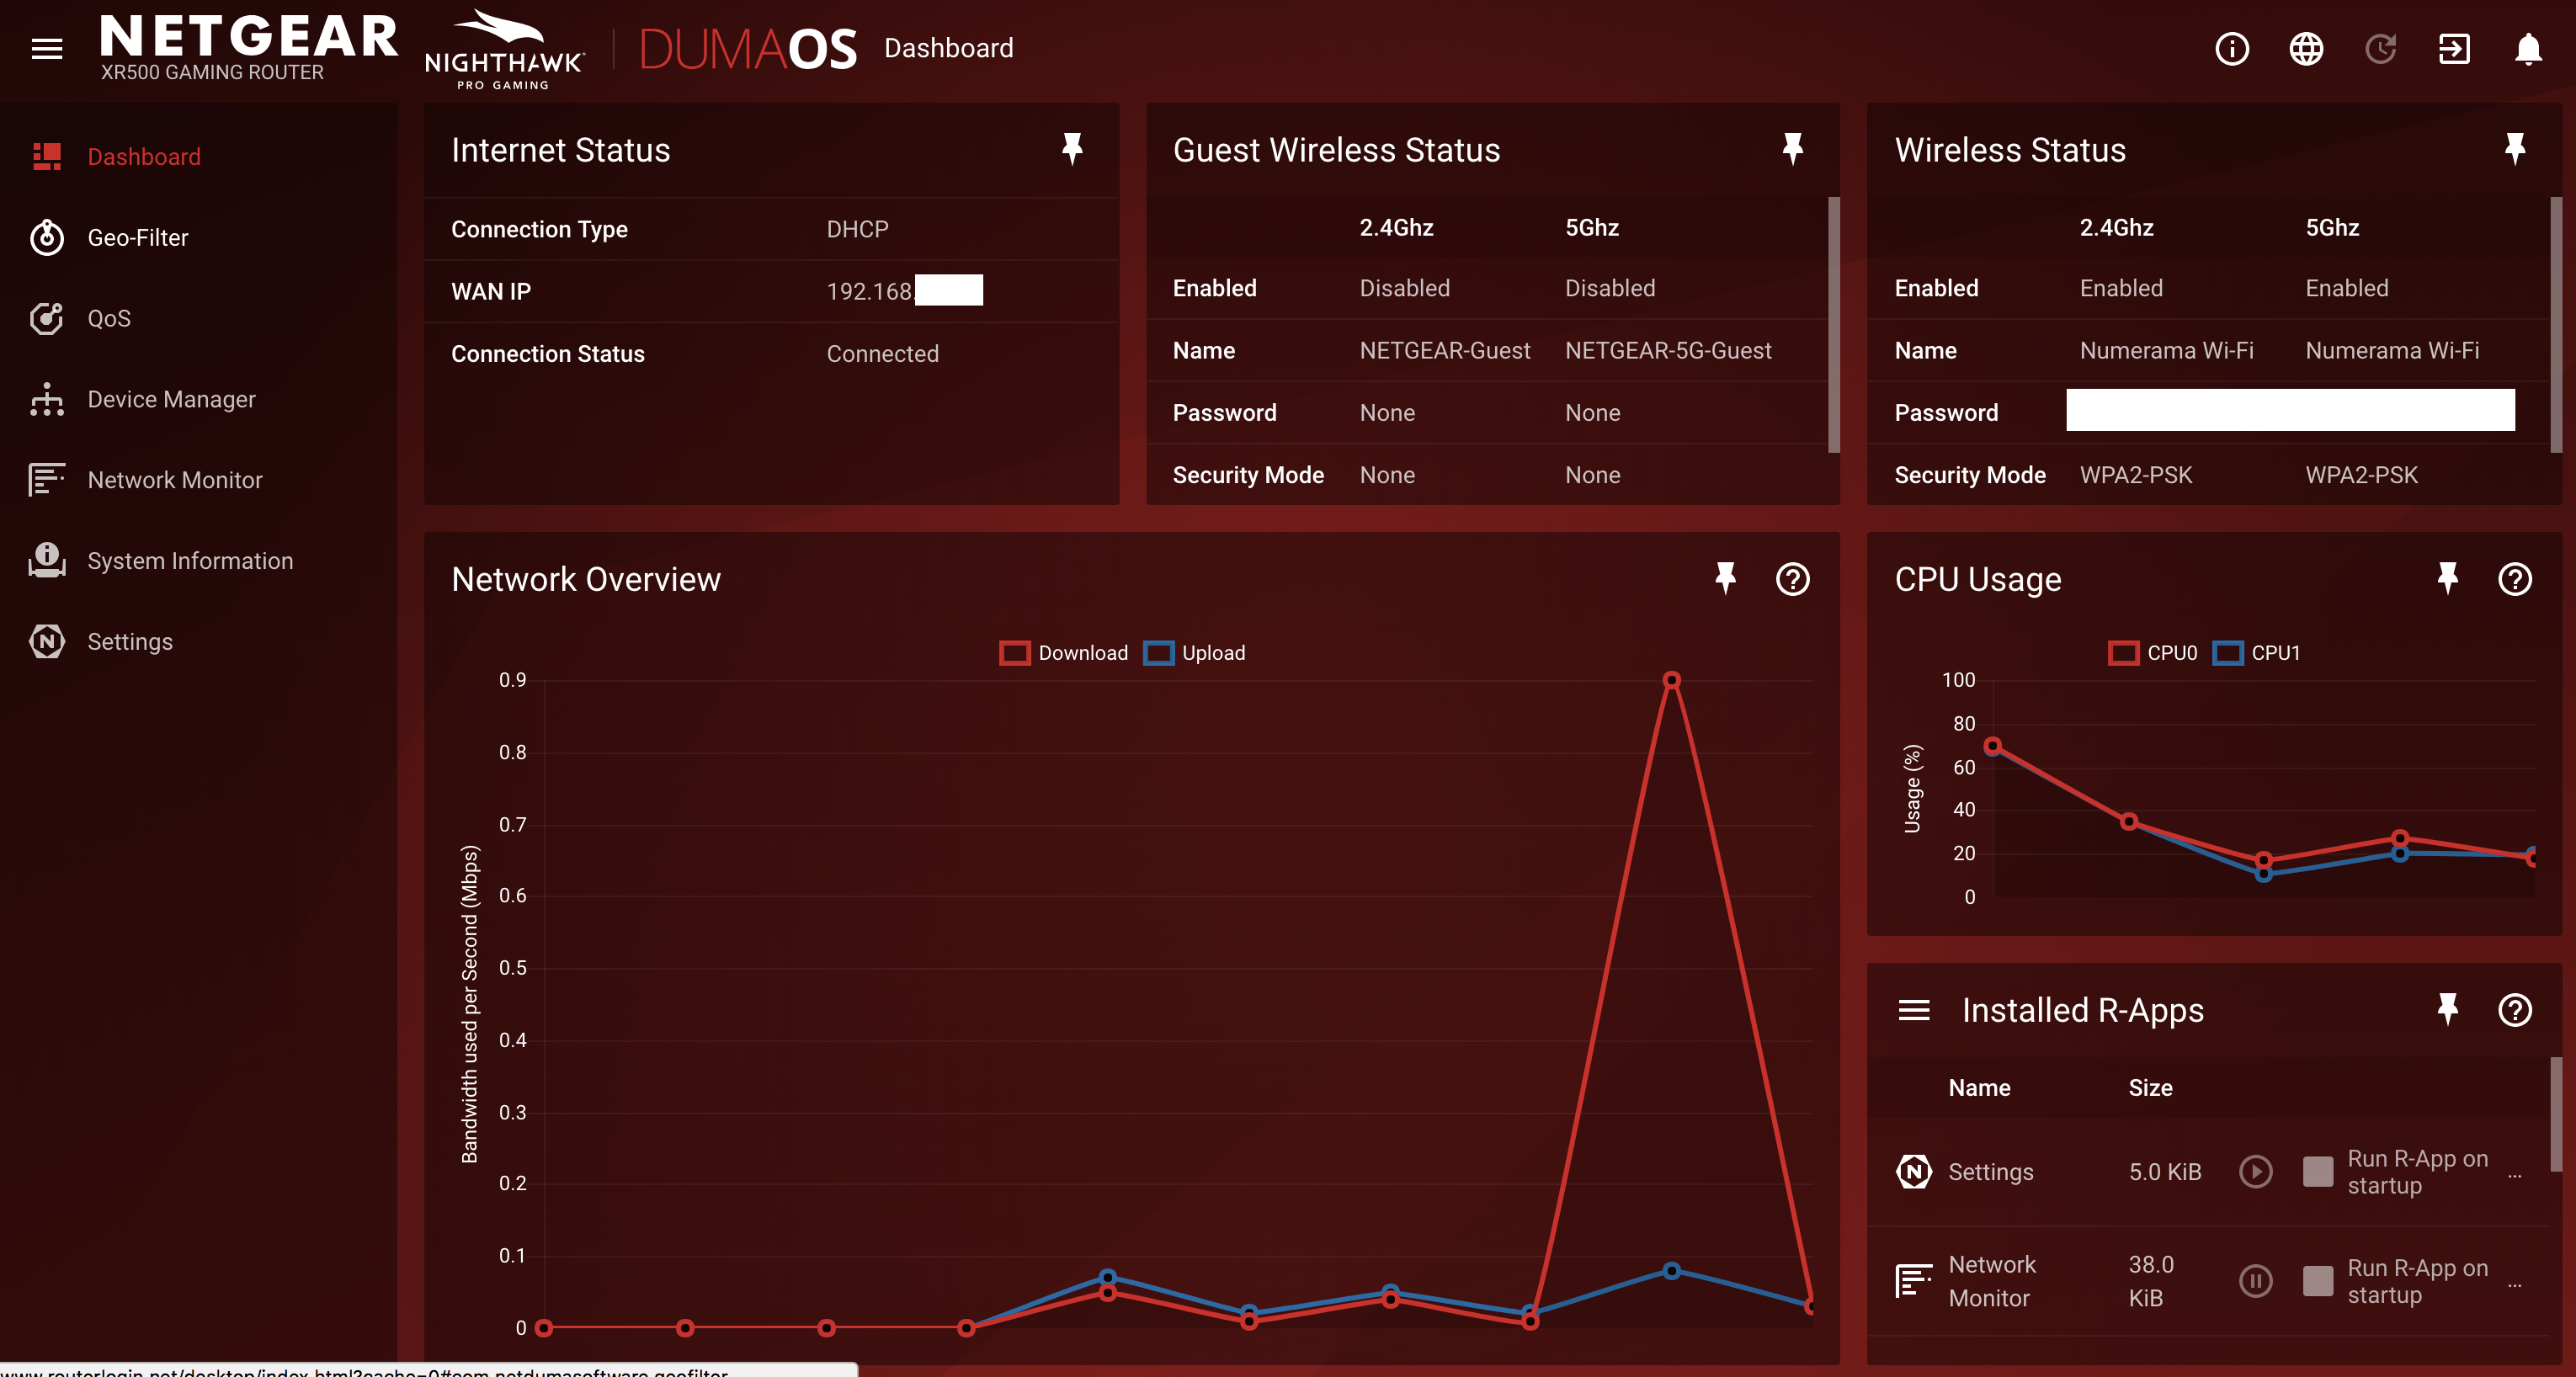Click the Wireless Status panel scrollbar

(x=2555, y=324)
